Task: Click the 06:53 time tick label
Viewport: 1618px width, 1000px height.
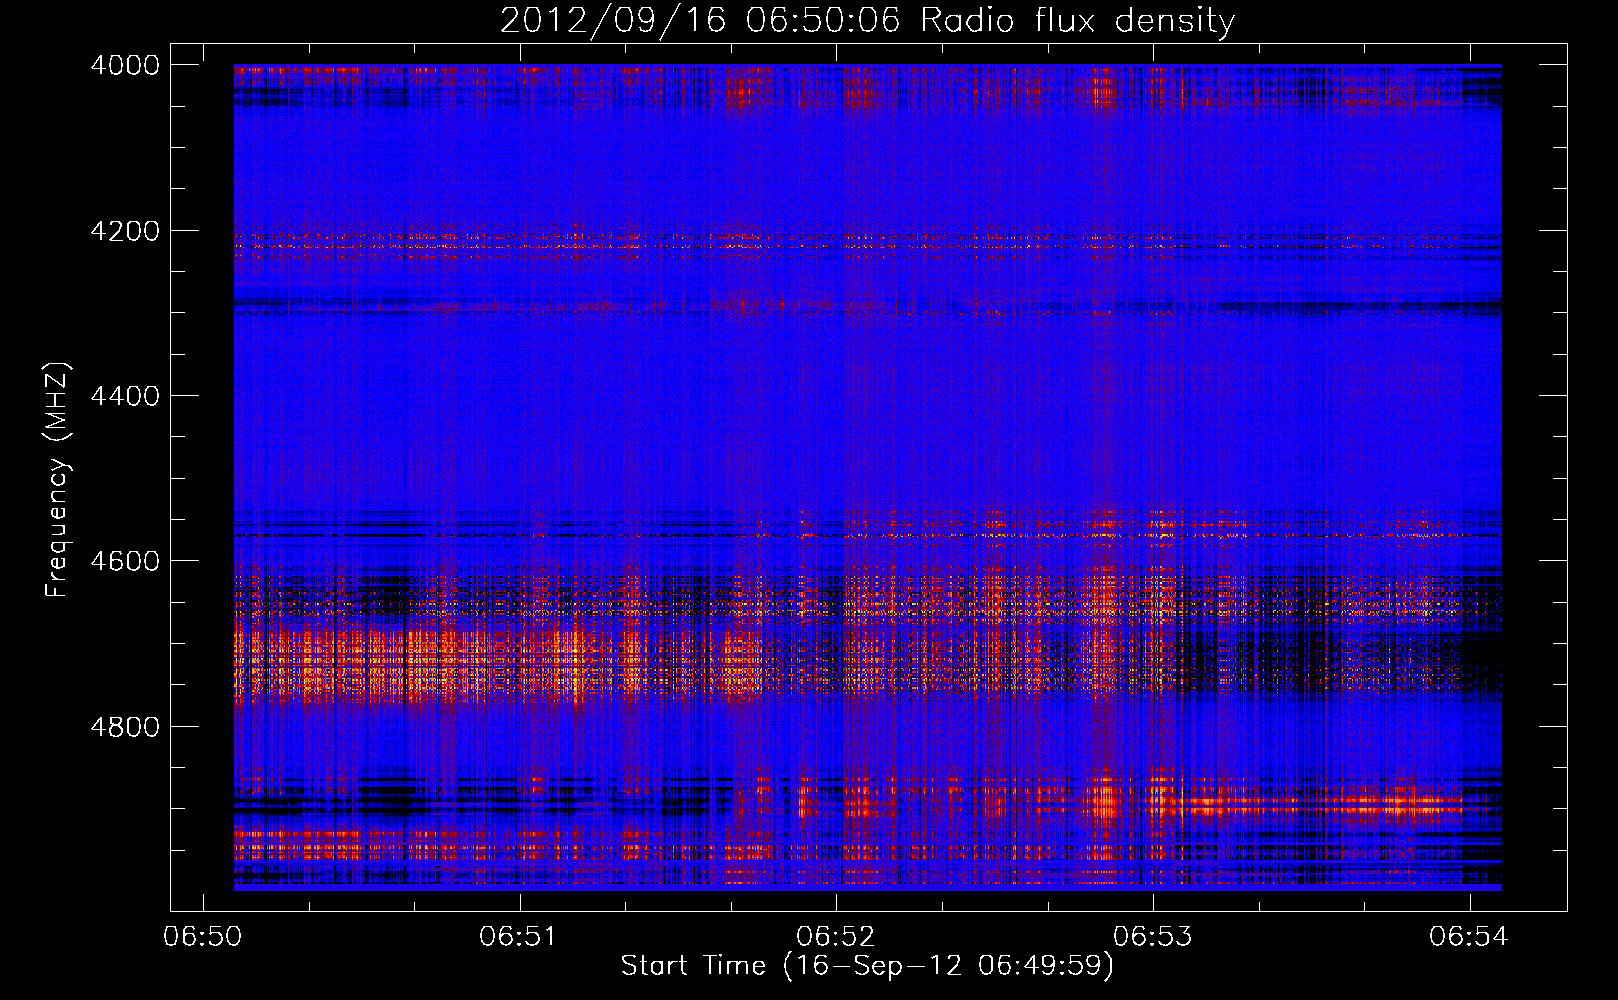Action: 1153,937
